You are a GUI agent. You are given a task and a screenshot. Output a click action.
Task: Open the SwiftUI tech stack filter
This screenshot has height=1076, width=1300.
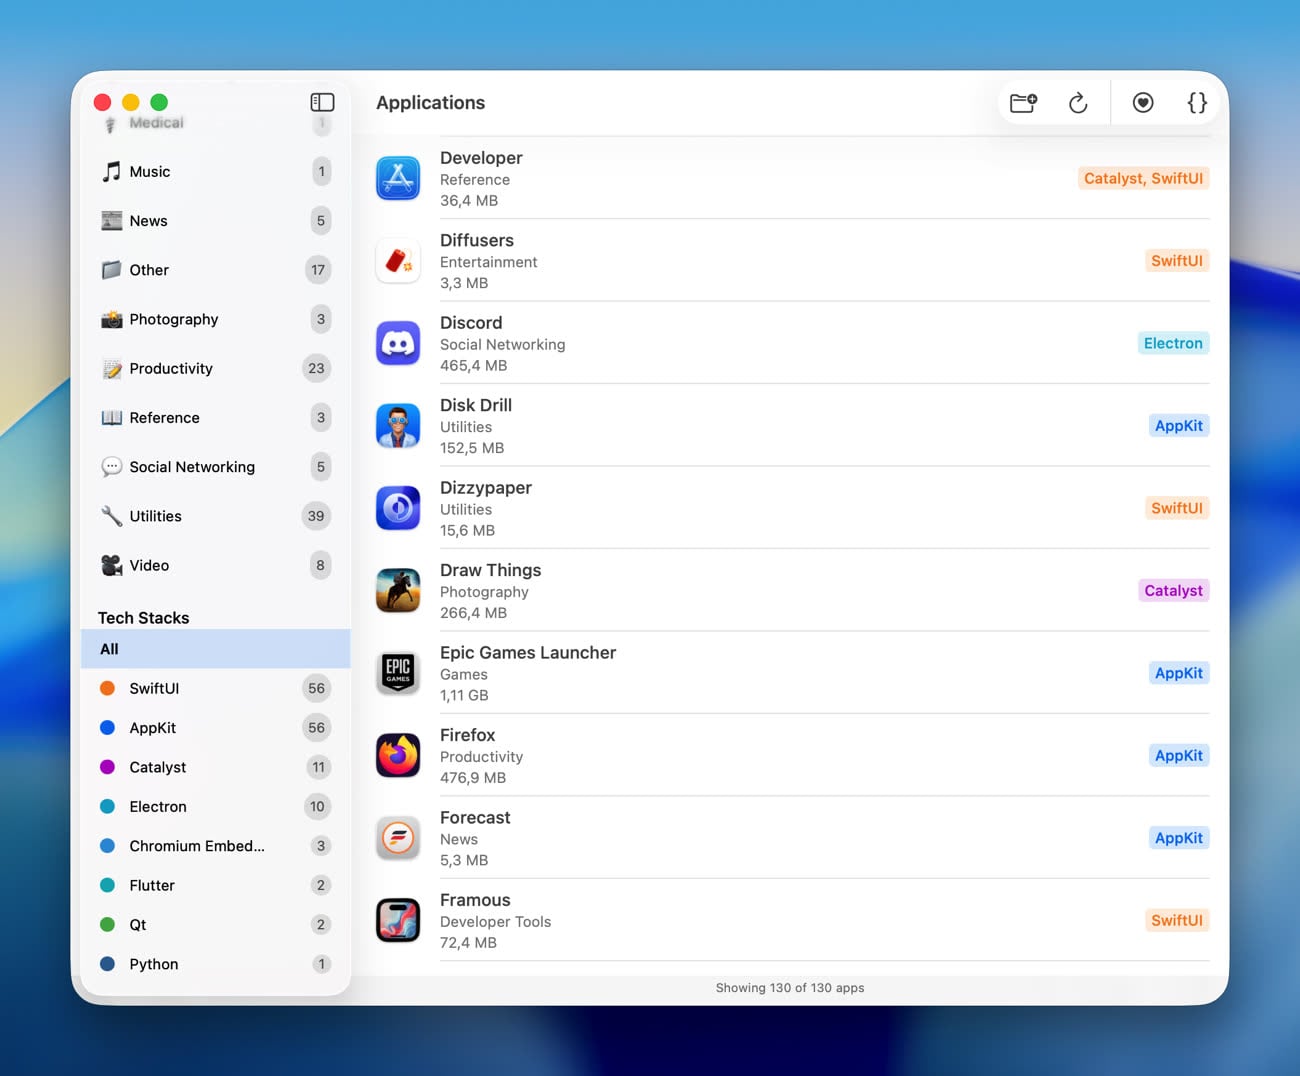[155, 688]
